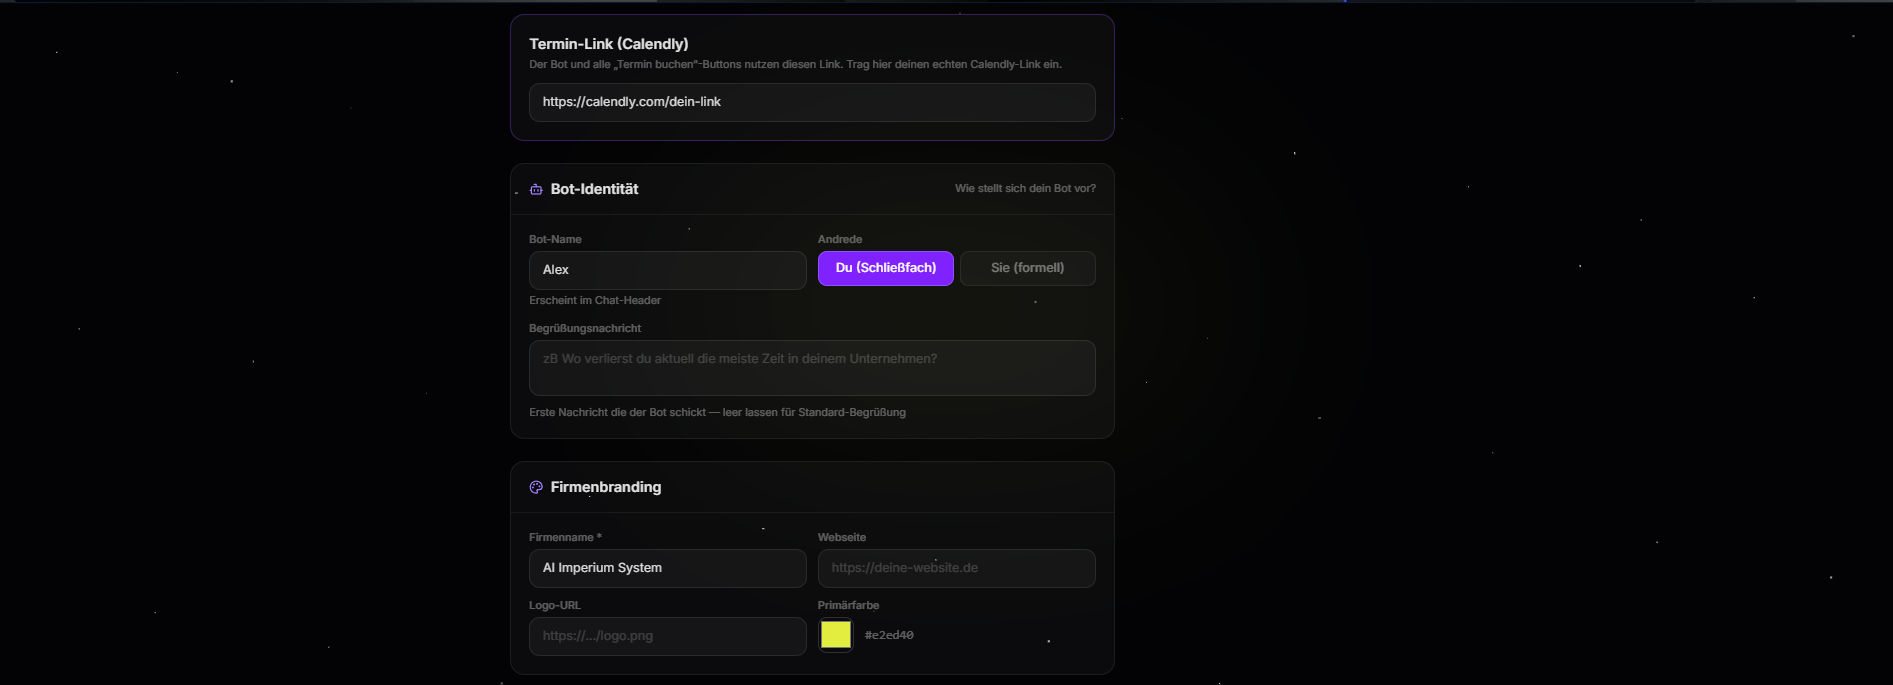Click the Bot-Identität section heading

[x=594, y=189]
